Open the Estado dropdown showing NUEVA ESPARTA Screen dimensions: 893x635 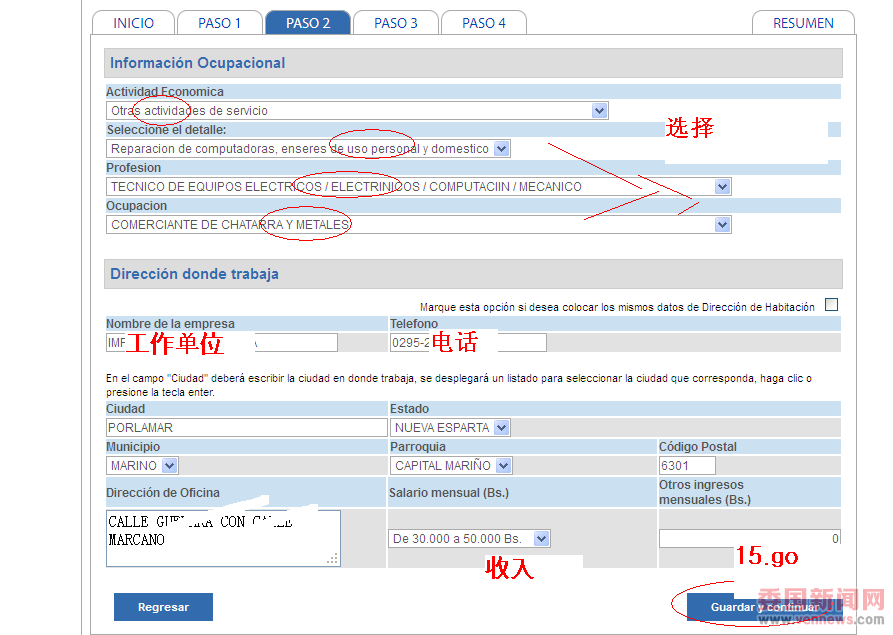(450, 428)
